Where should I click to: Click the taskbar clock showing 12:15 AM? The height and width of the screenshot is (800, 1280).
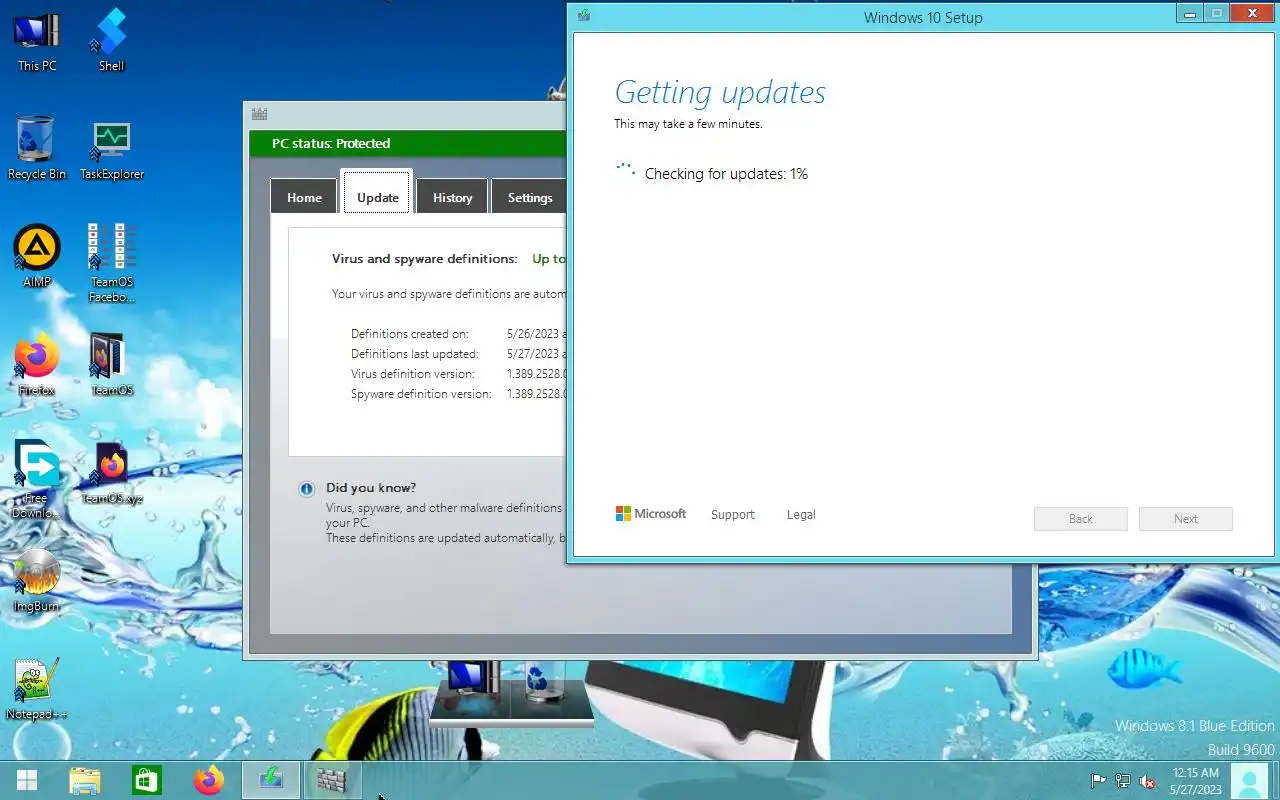[1195, 781]
